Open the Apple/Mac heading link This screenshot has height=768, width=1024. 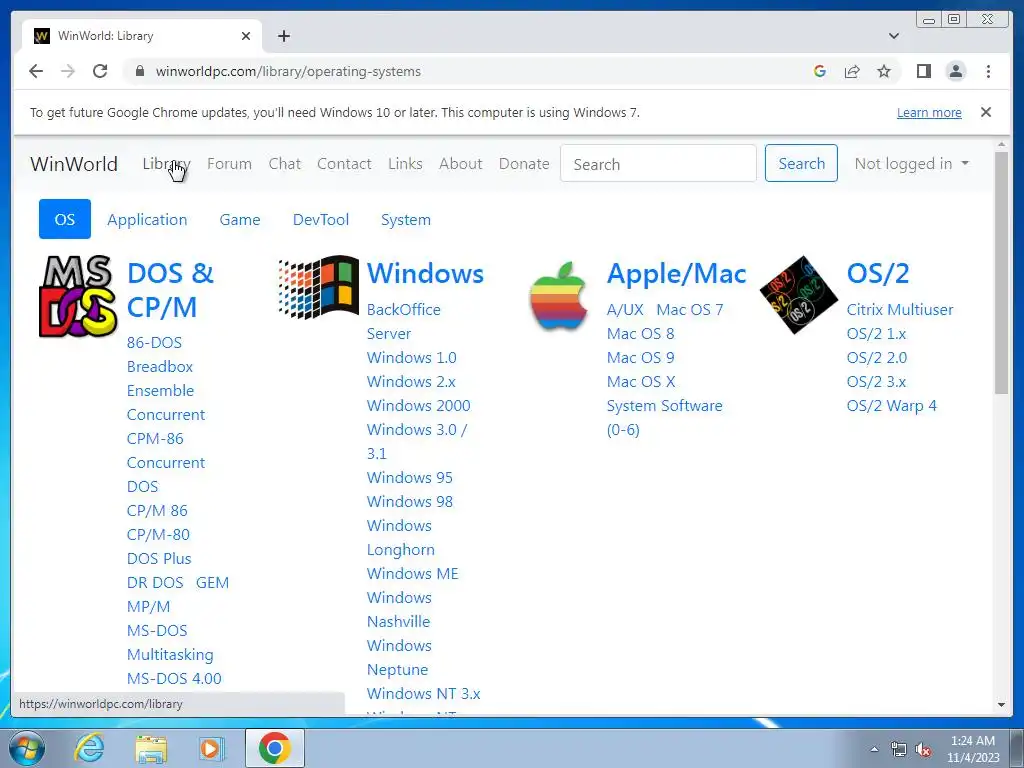677,274
